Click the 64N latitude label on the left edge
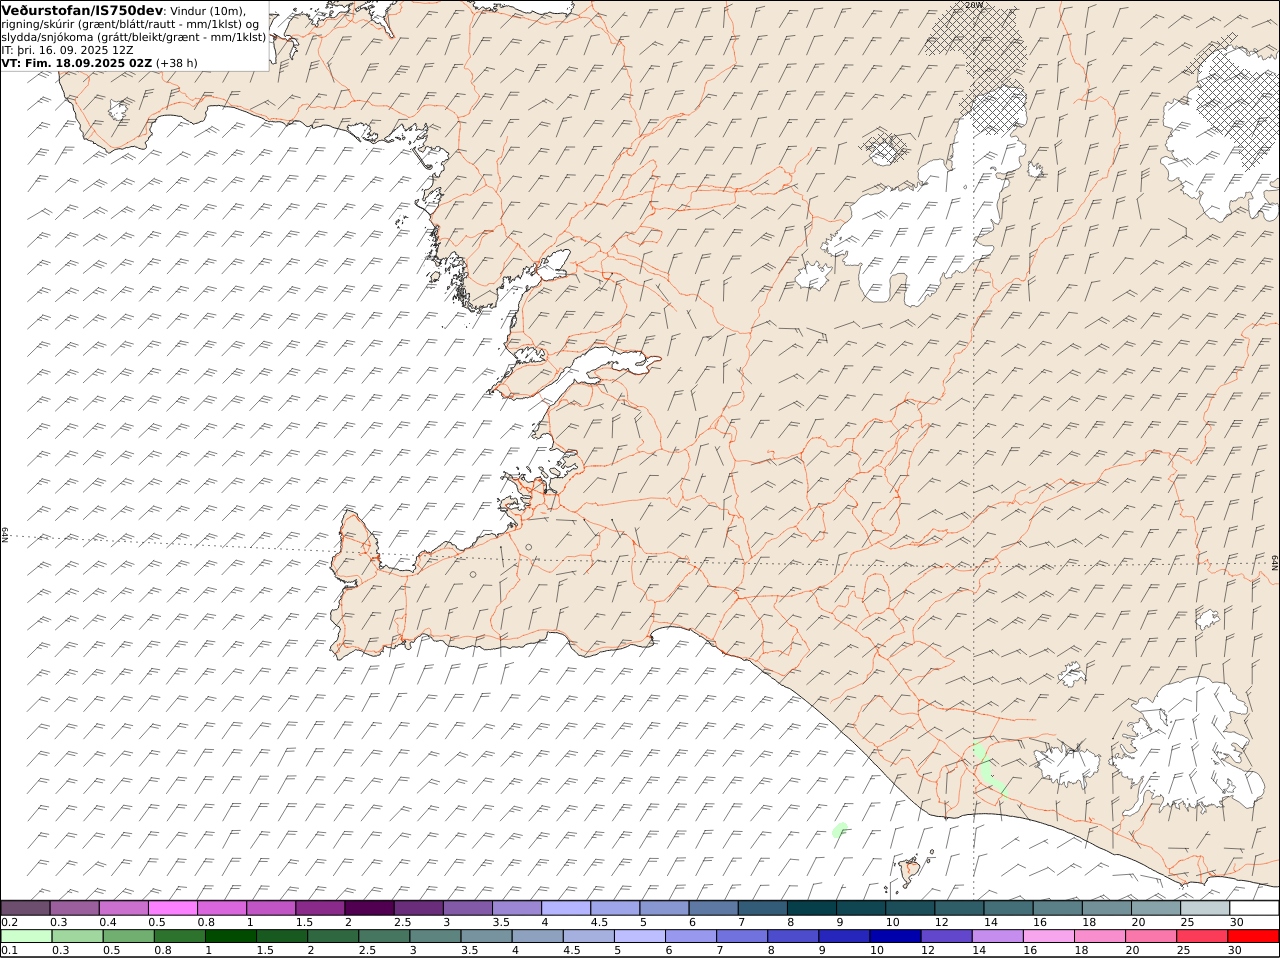The height and width of the screenshot is (958, 1280). click(x=5, y=535)
